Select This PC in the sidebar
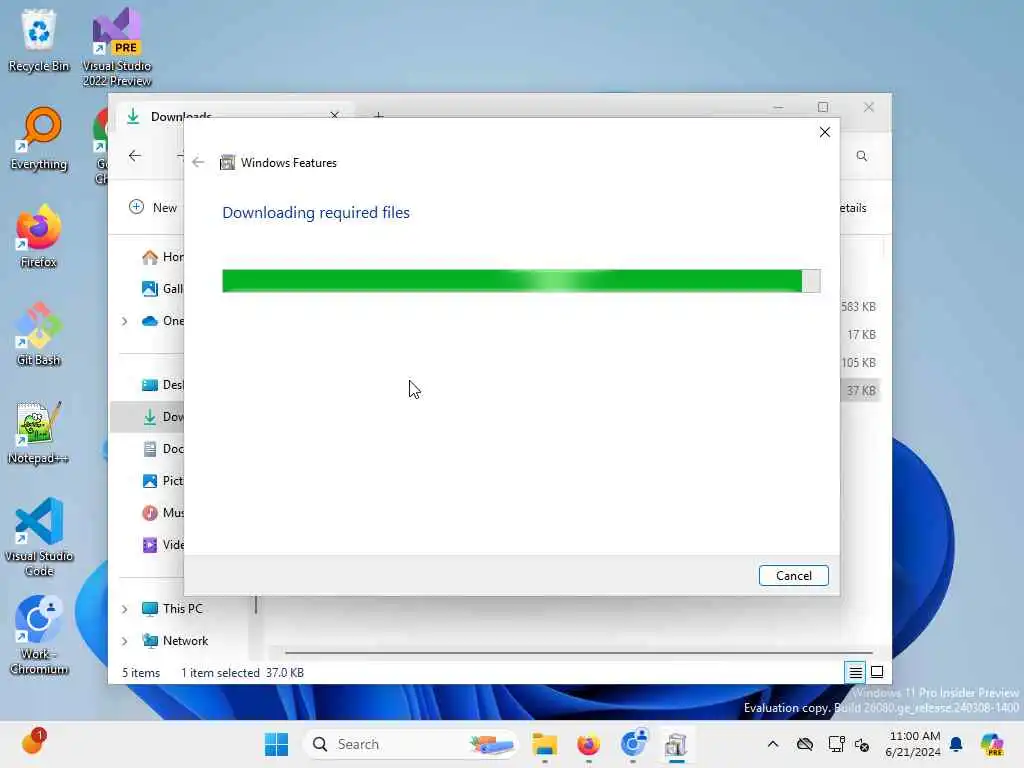The height and width of the screenshot is (768, 1024). point(172,609)
